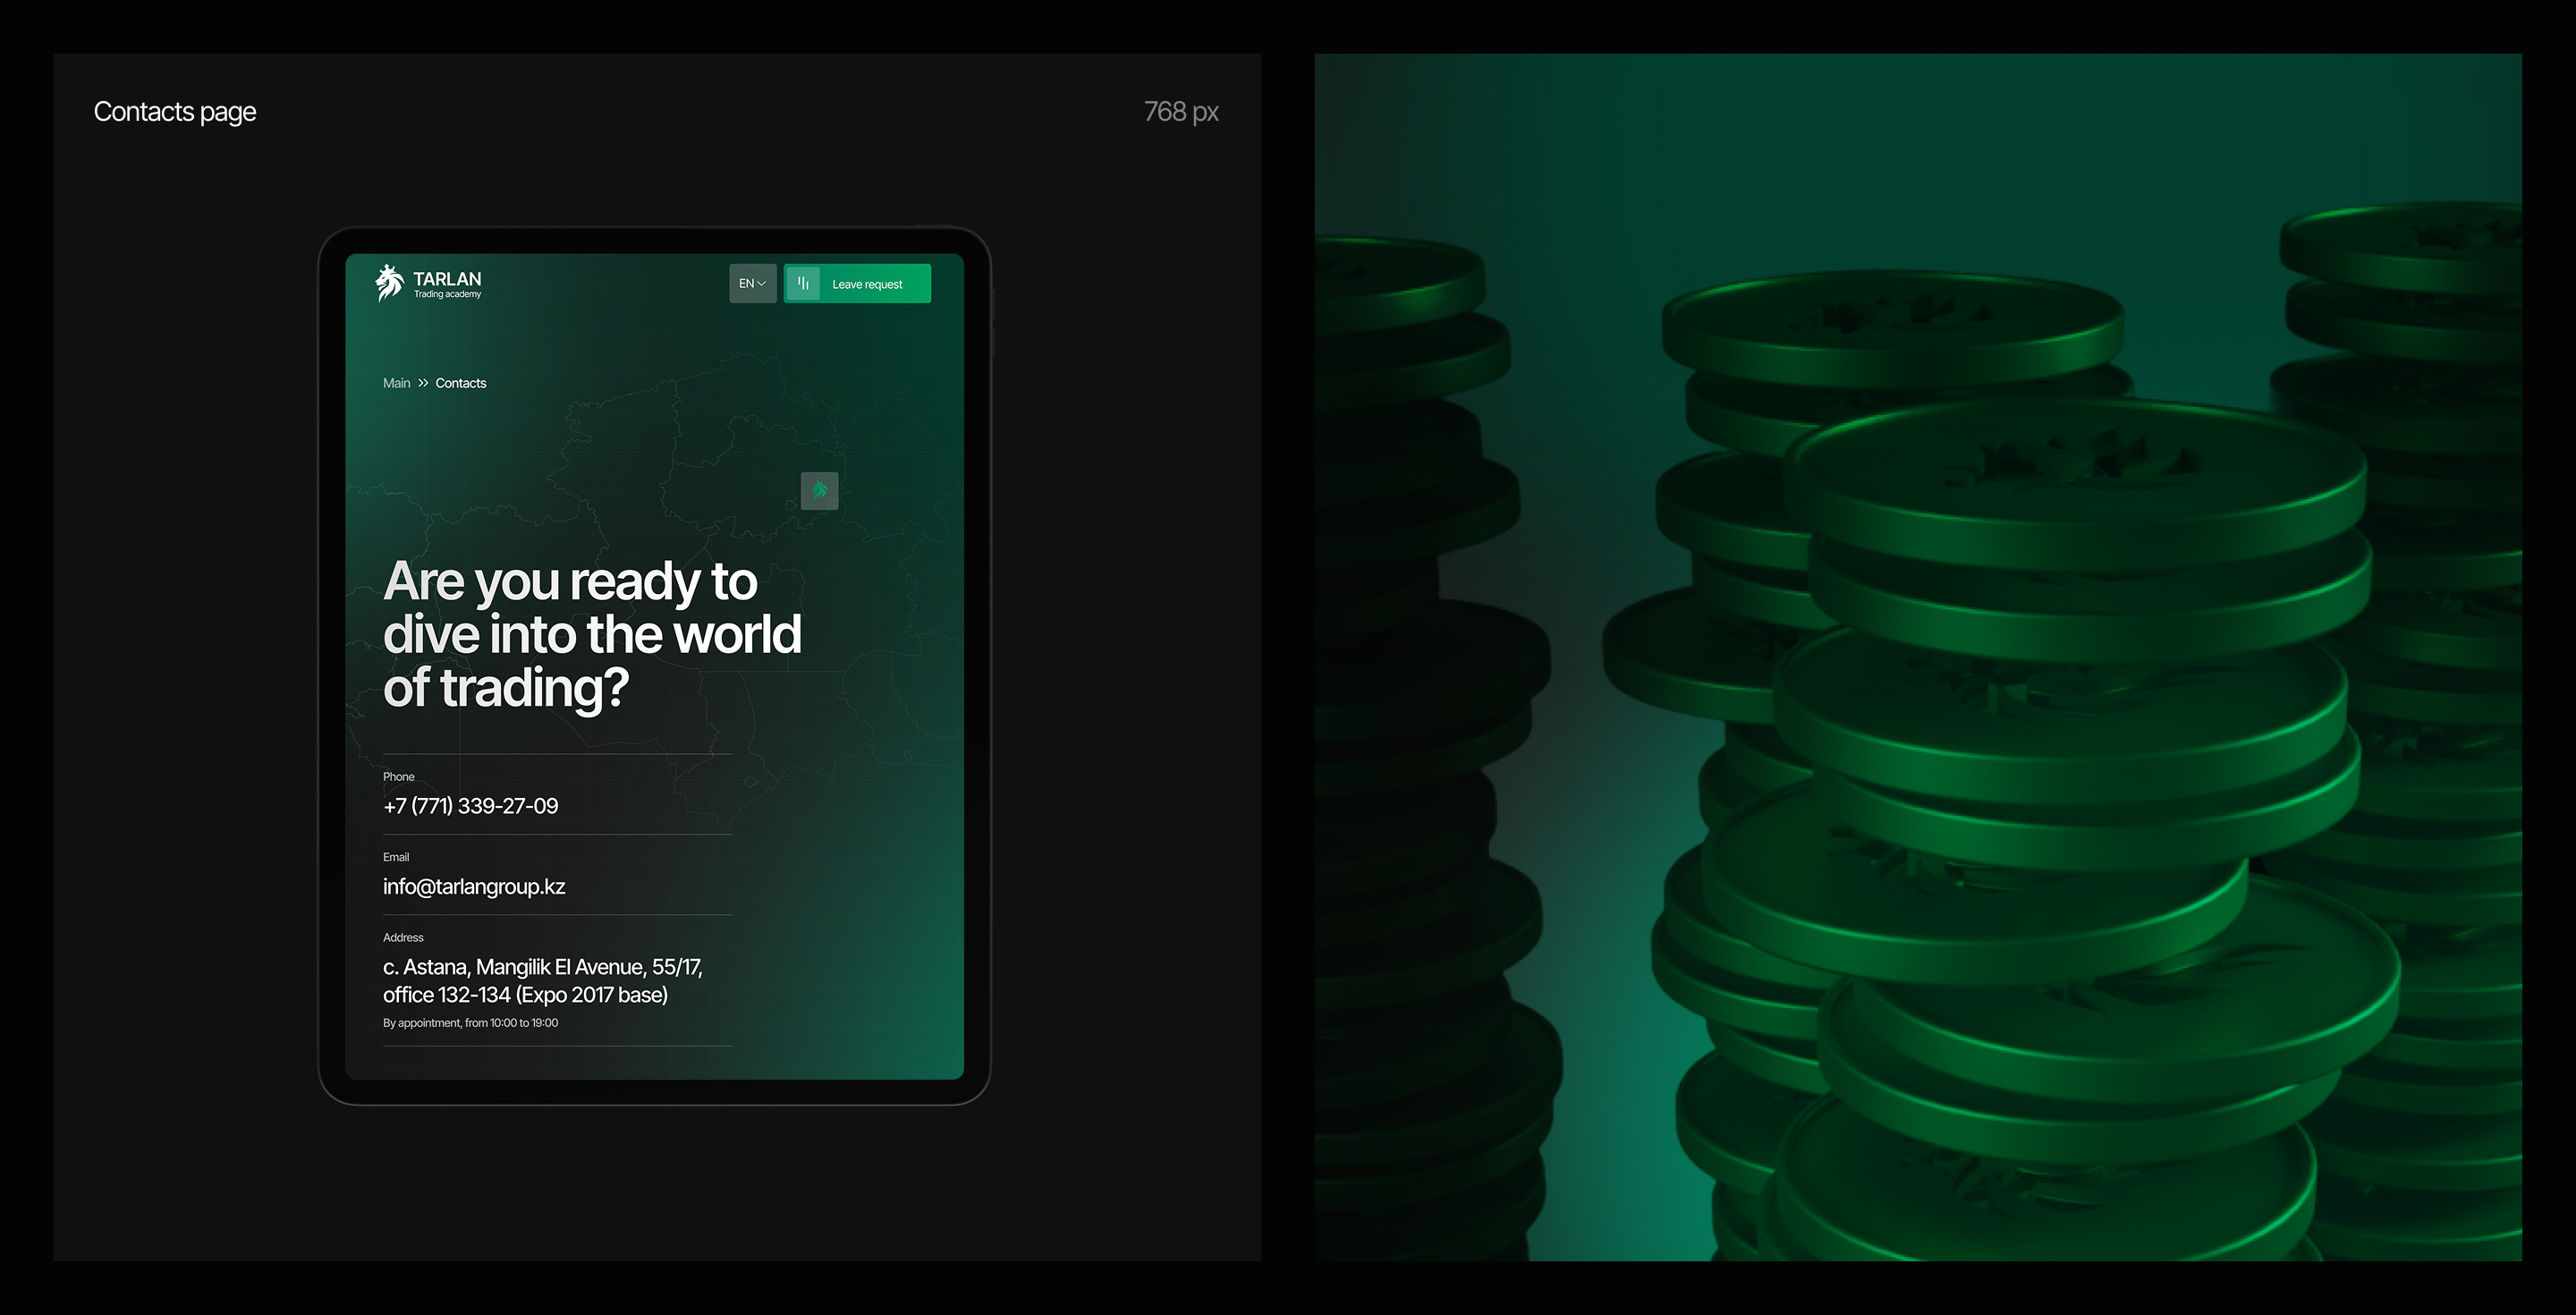Click the Tarlan eagle logo icon
The height and width of the screenshot is (1315, 2576).
(x=389, y=283)
